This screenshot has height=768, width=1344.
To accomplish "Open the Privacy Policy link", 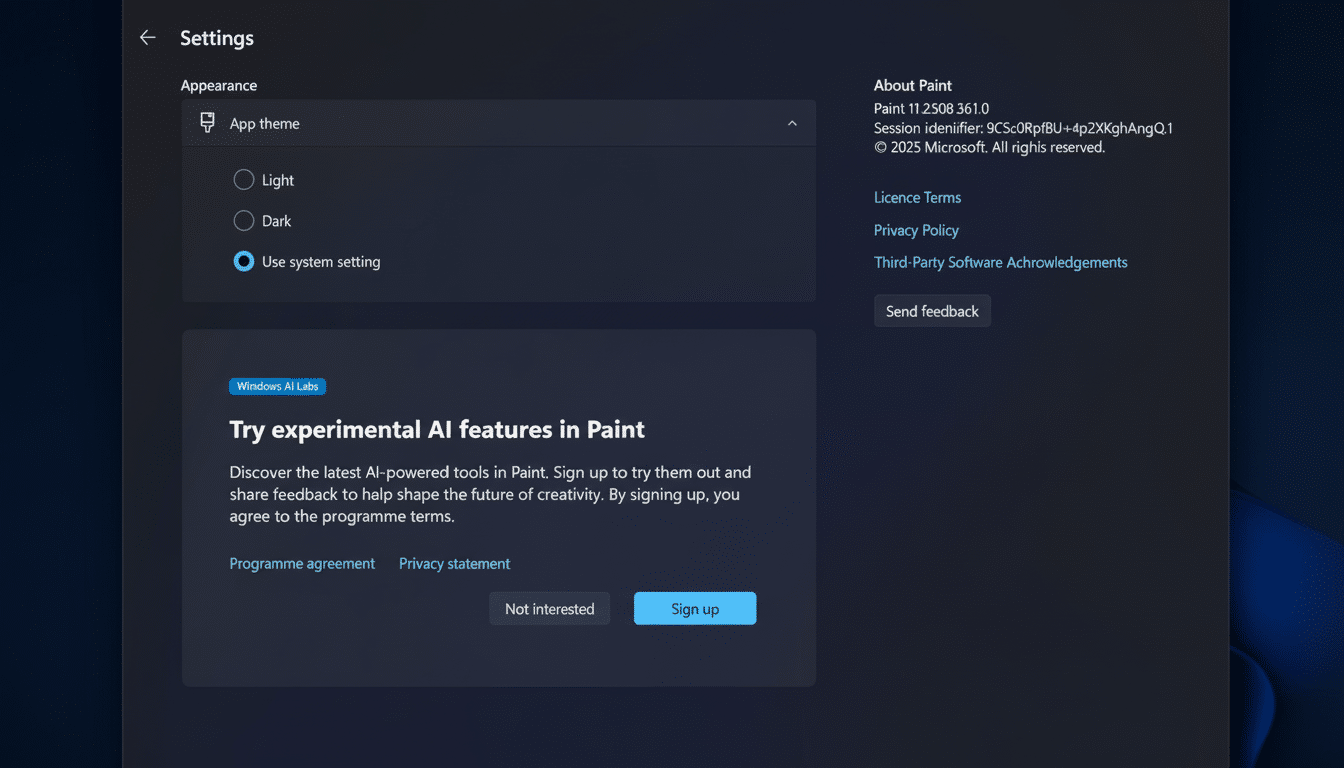I will [x=916, y=230].
